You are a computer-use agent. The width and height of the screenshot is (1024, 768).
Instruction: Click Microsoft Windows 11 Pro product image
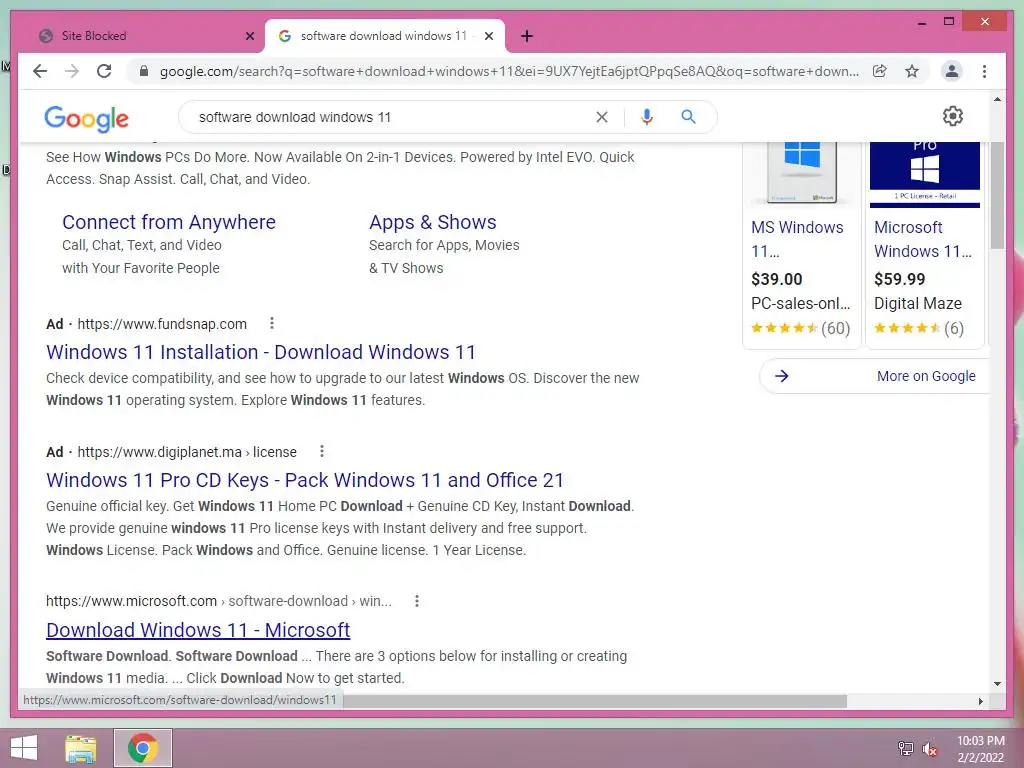(924, 175)
